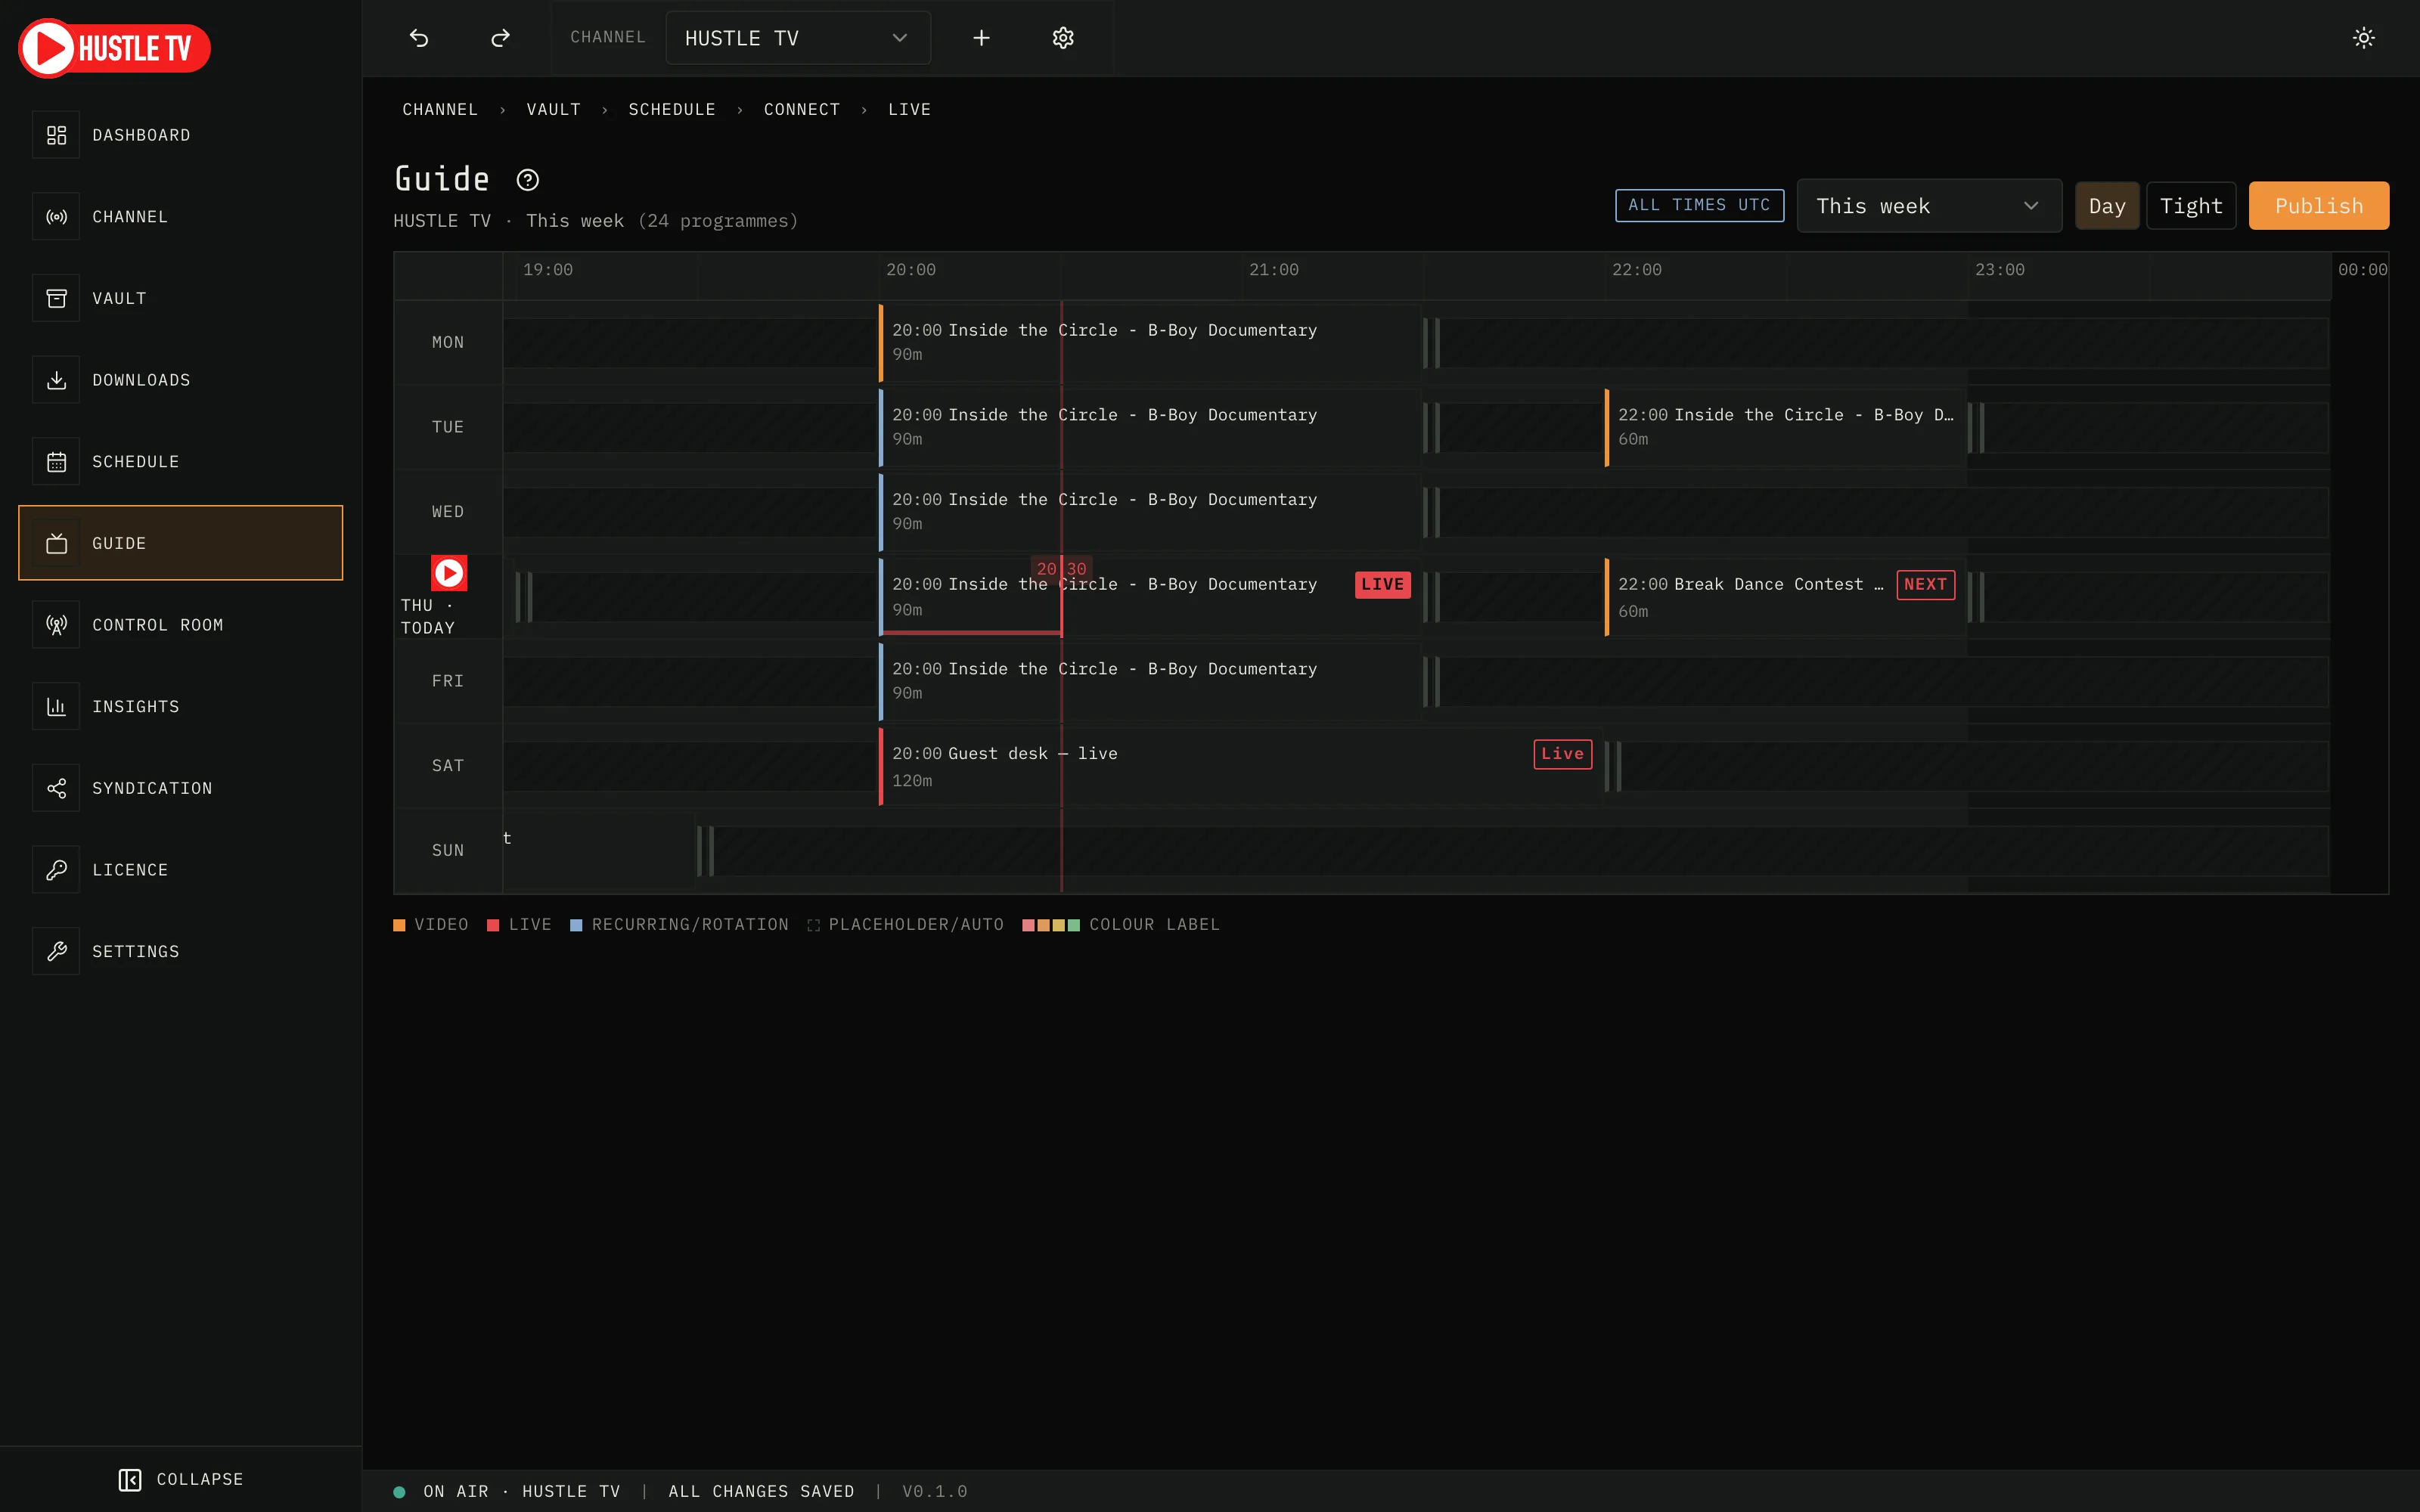Open Dashboard from the sidebar
This screenshot has width=2420, height=1512.
(x=180, y=135)
